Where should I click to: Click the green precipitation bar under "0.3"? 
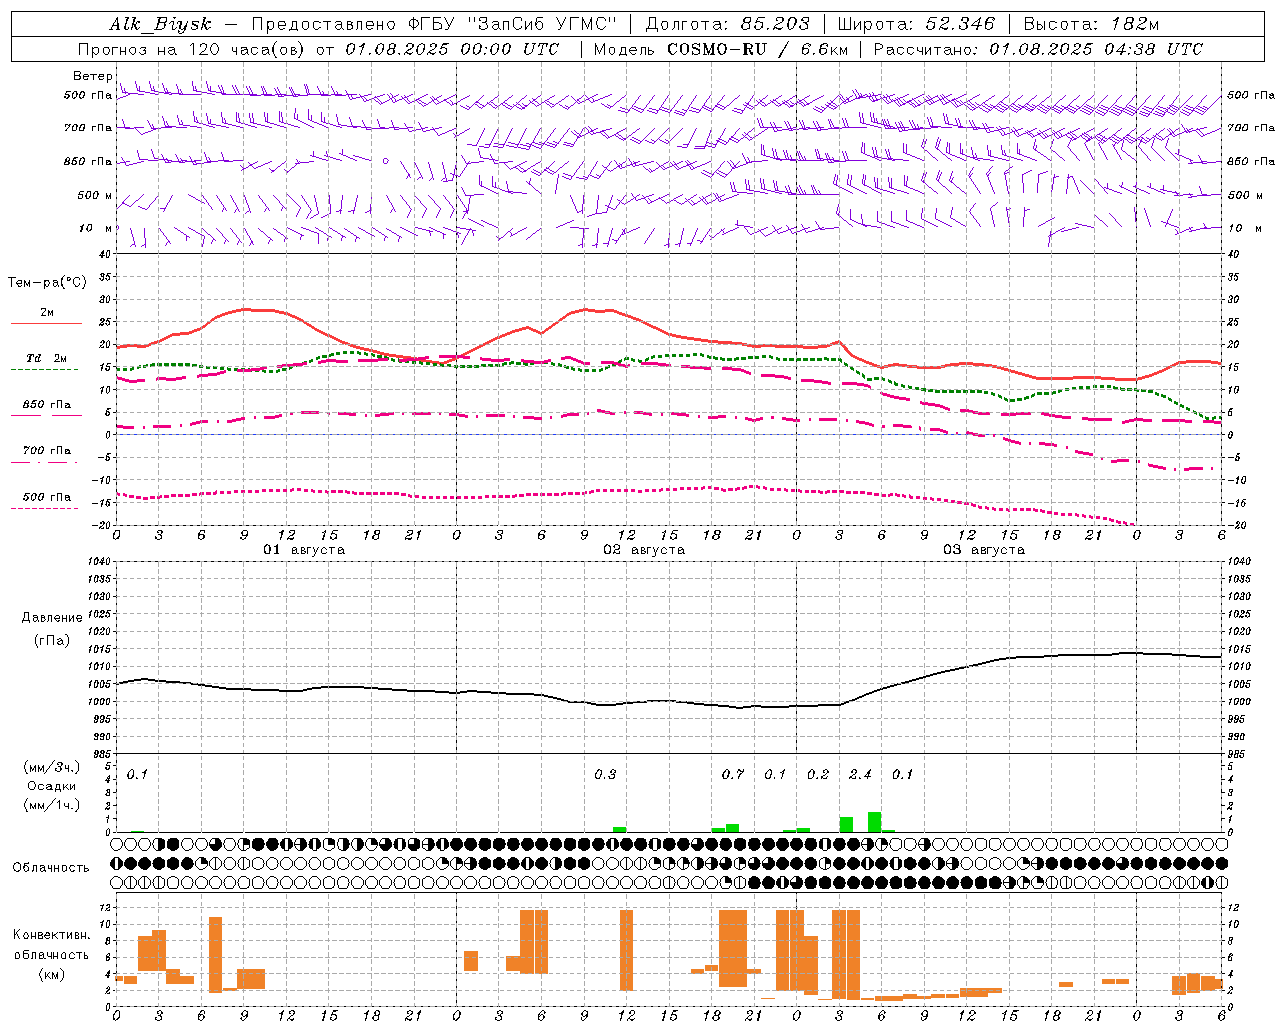tap(619, 829)
